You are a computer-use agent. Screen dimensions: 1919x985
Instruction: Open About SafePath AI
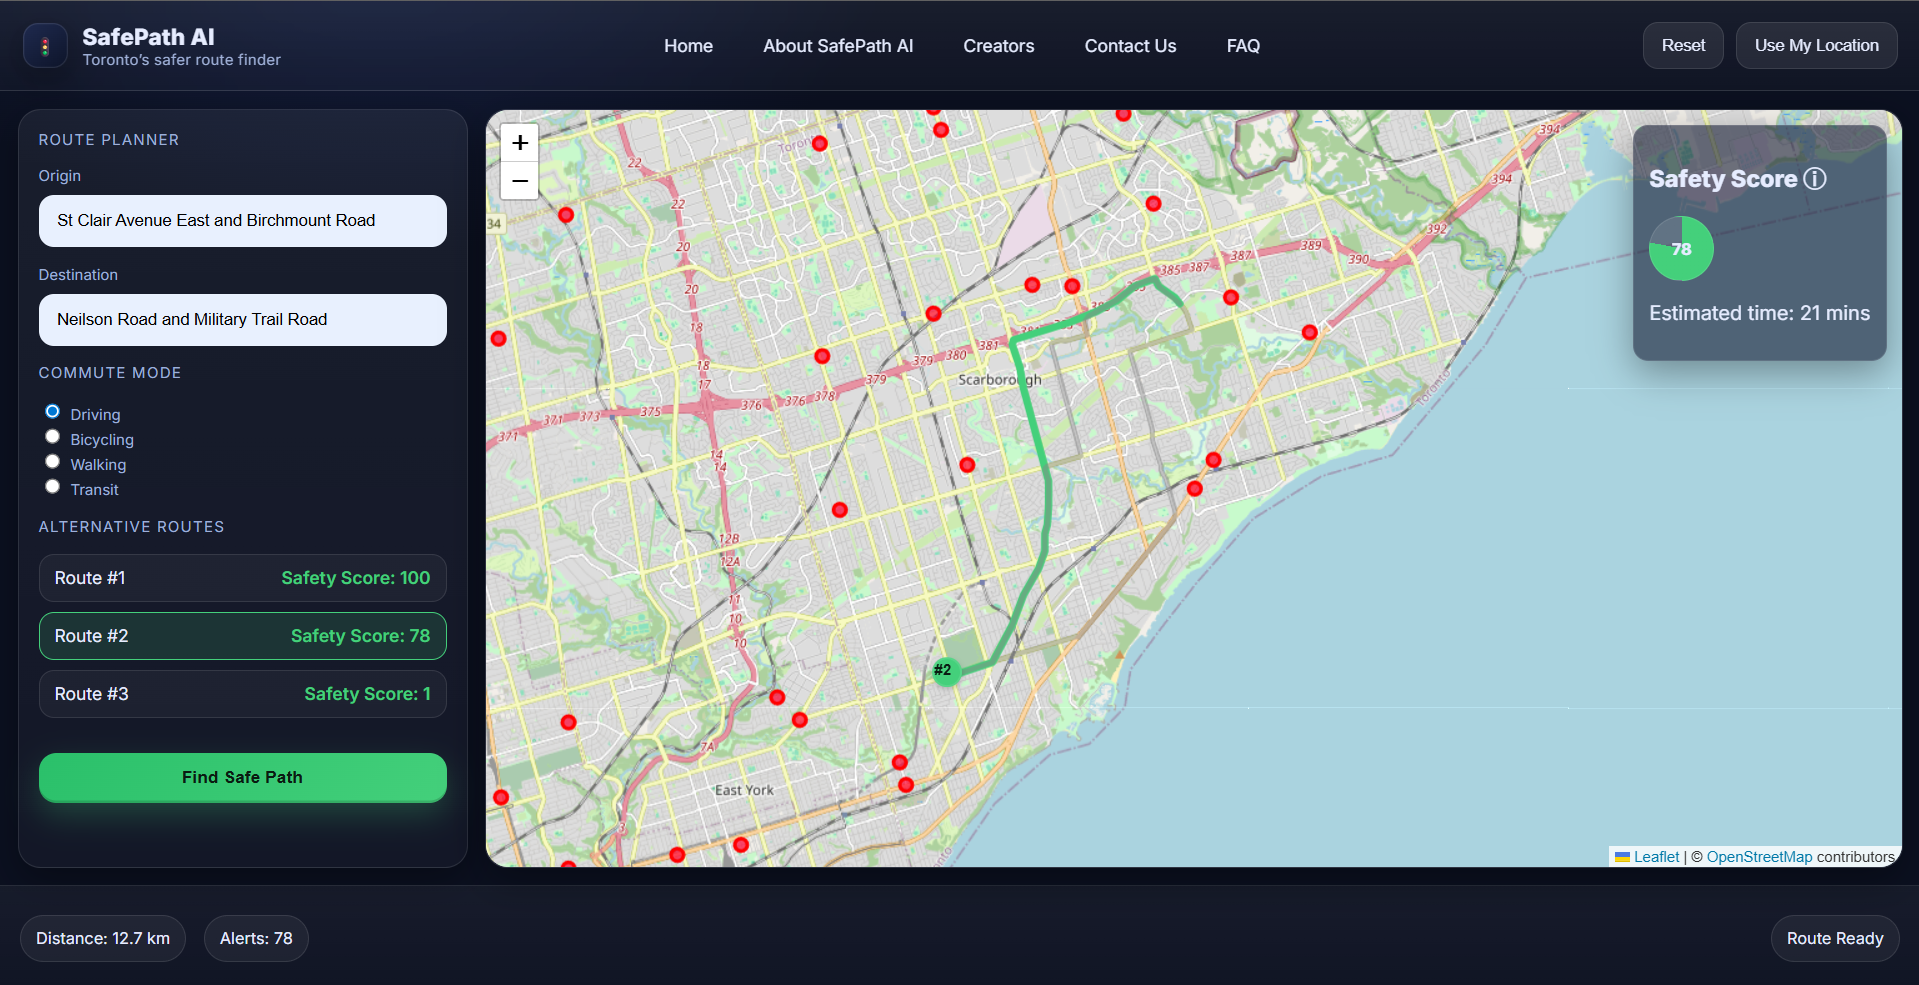[838, 46]
